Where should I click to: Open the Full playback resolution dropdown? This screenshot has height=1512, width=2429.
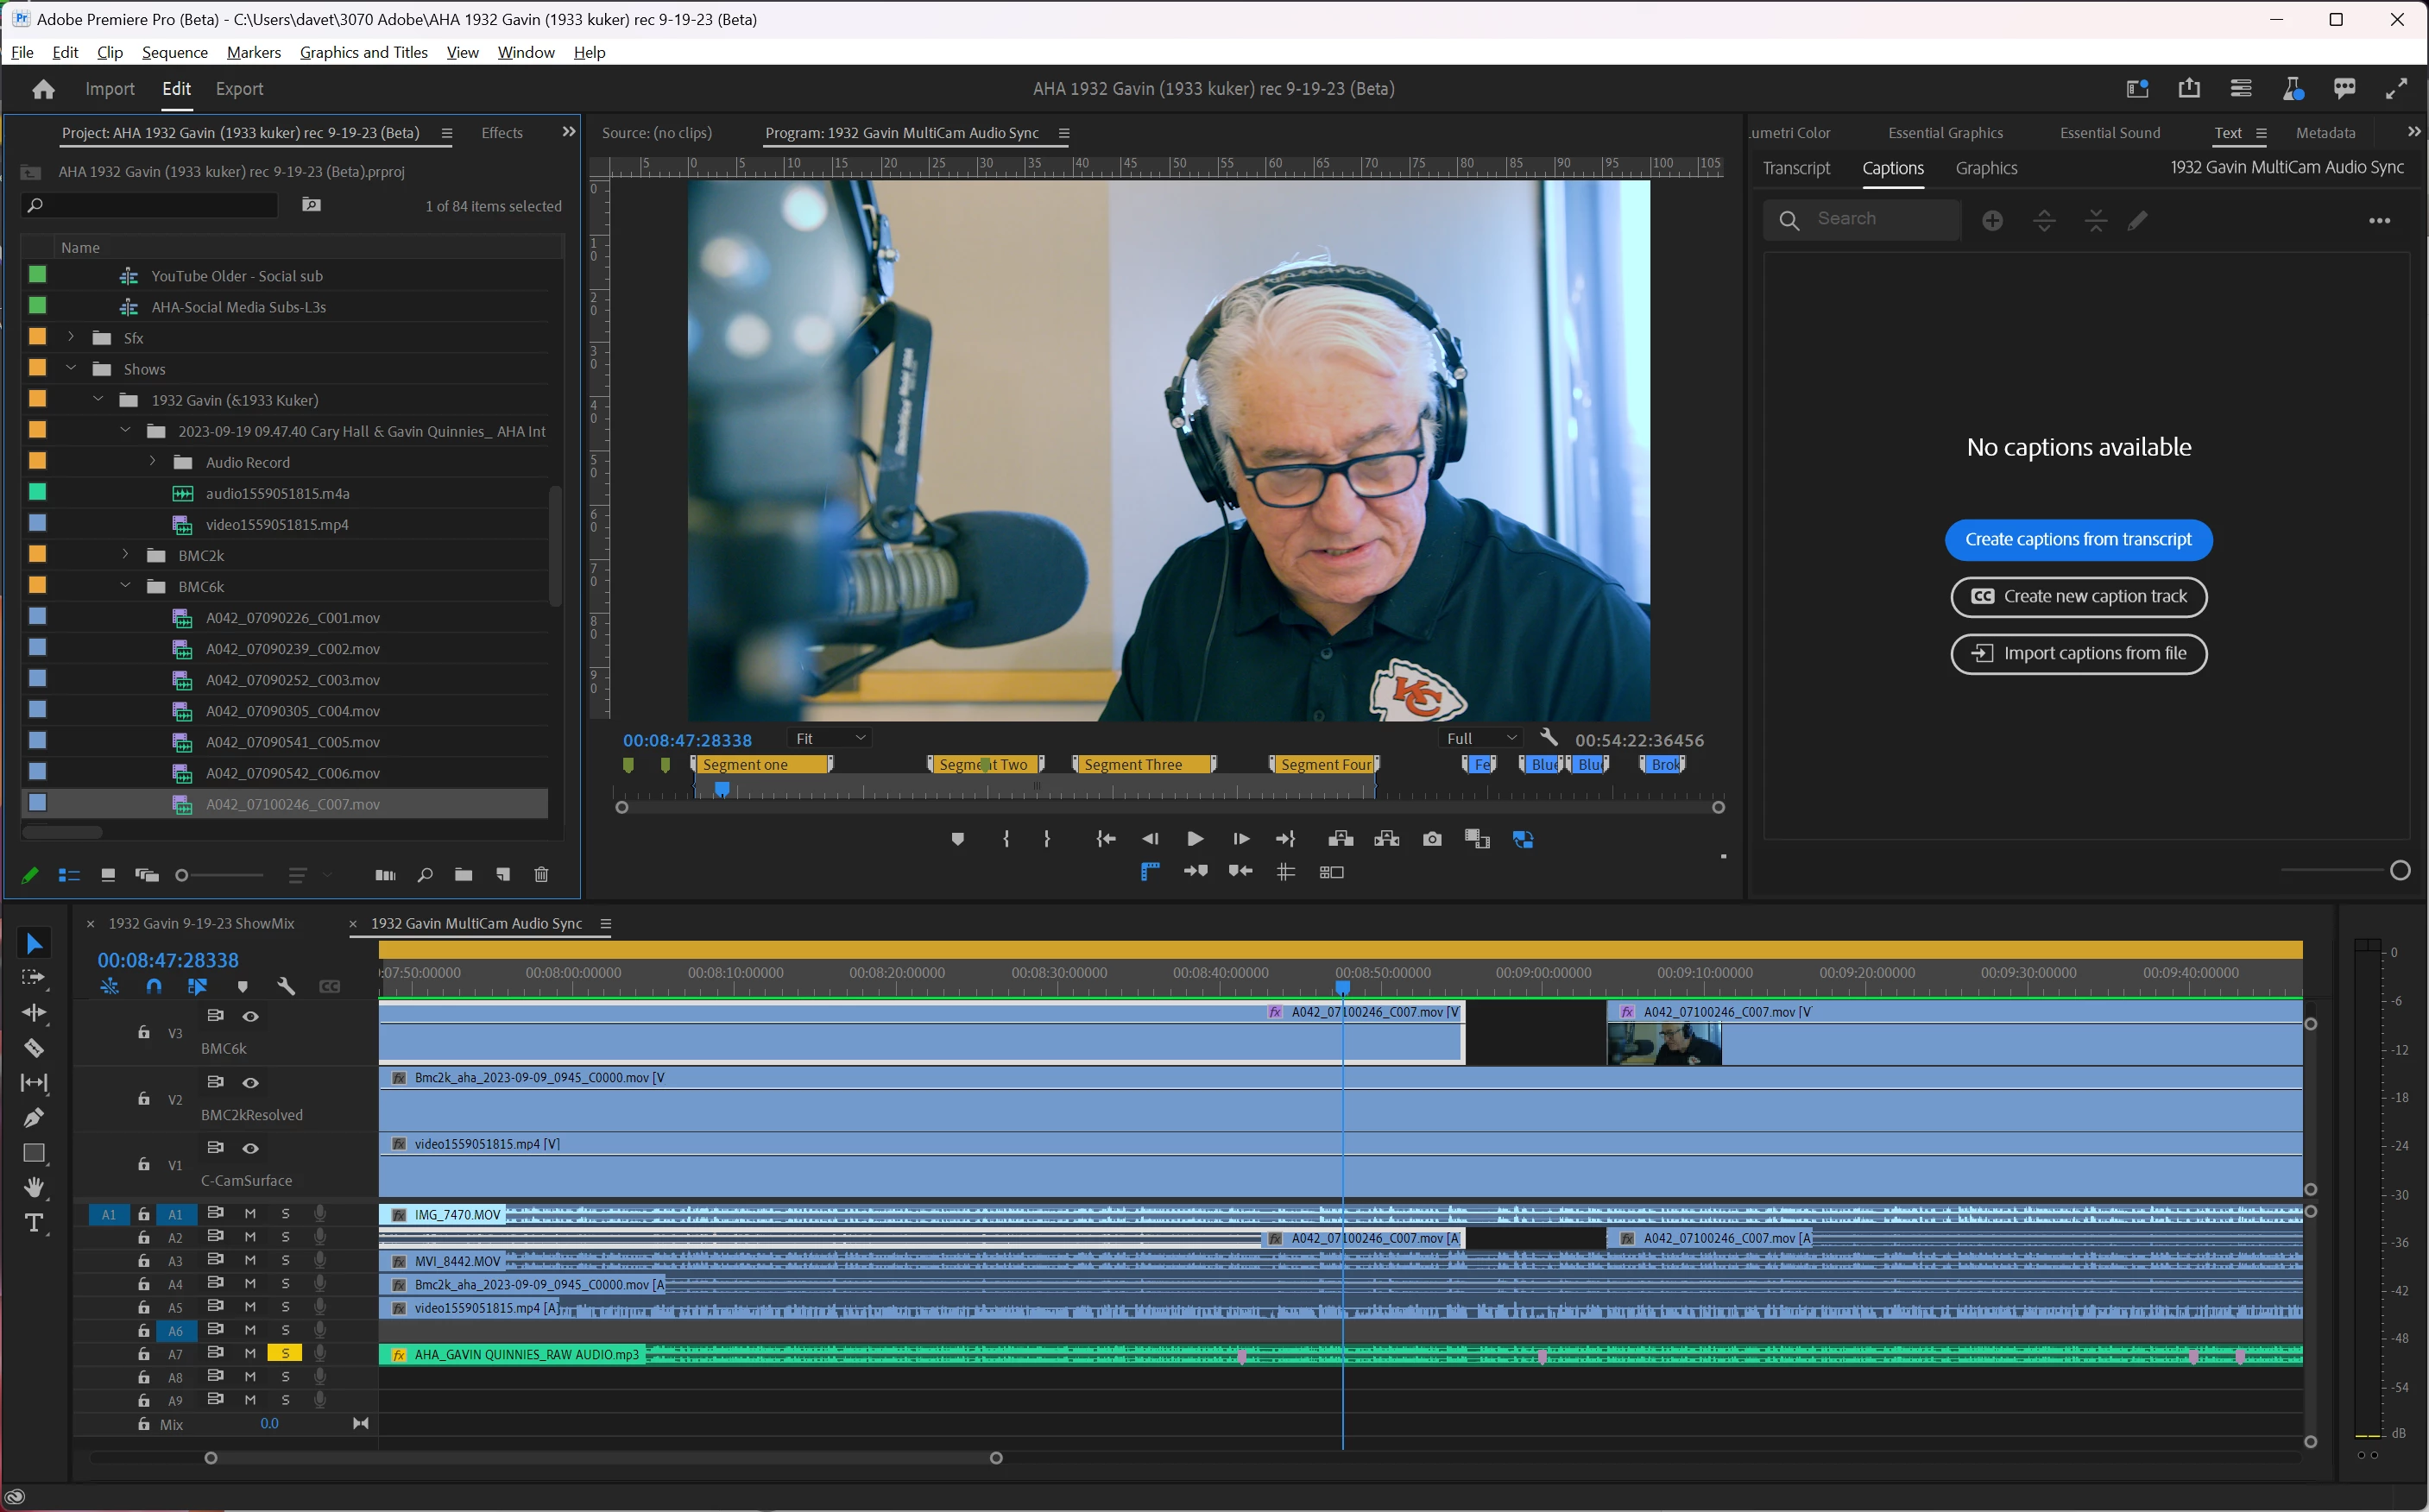tap(1481, 738)
